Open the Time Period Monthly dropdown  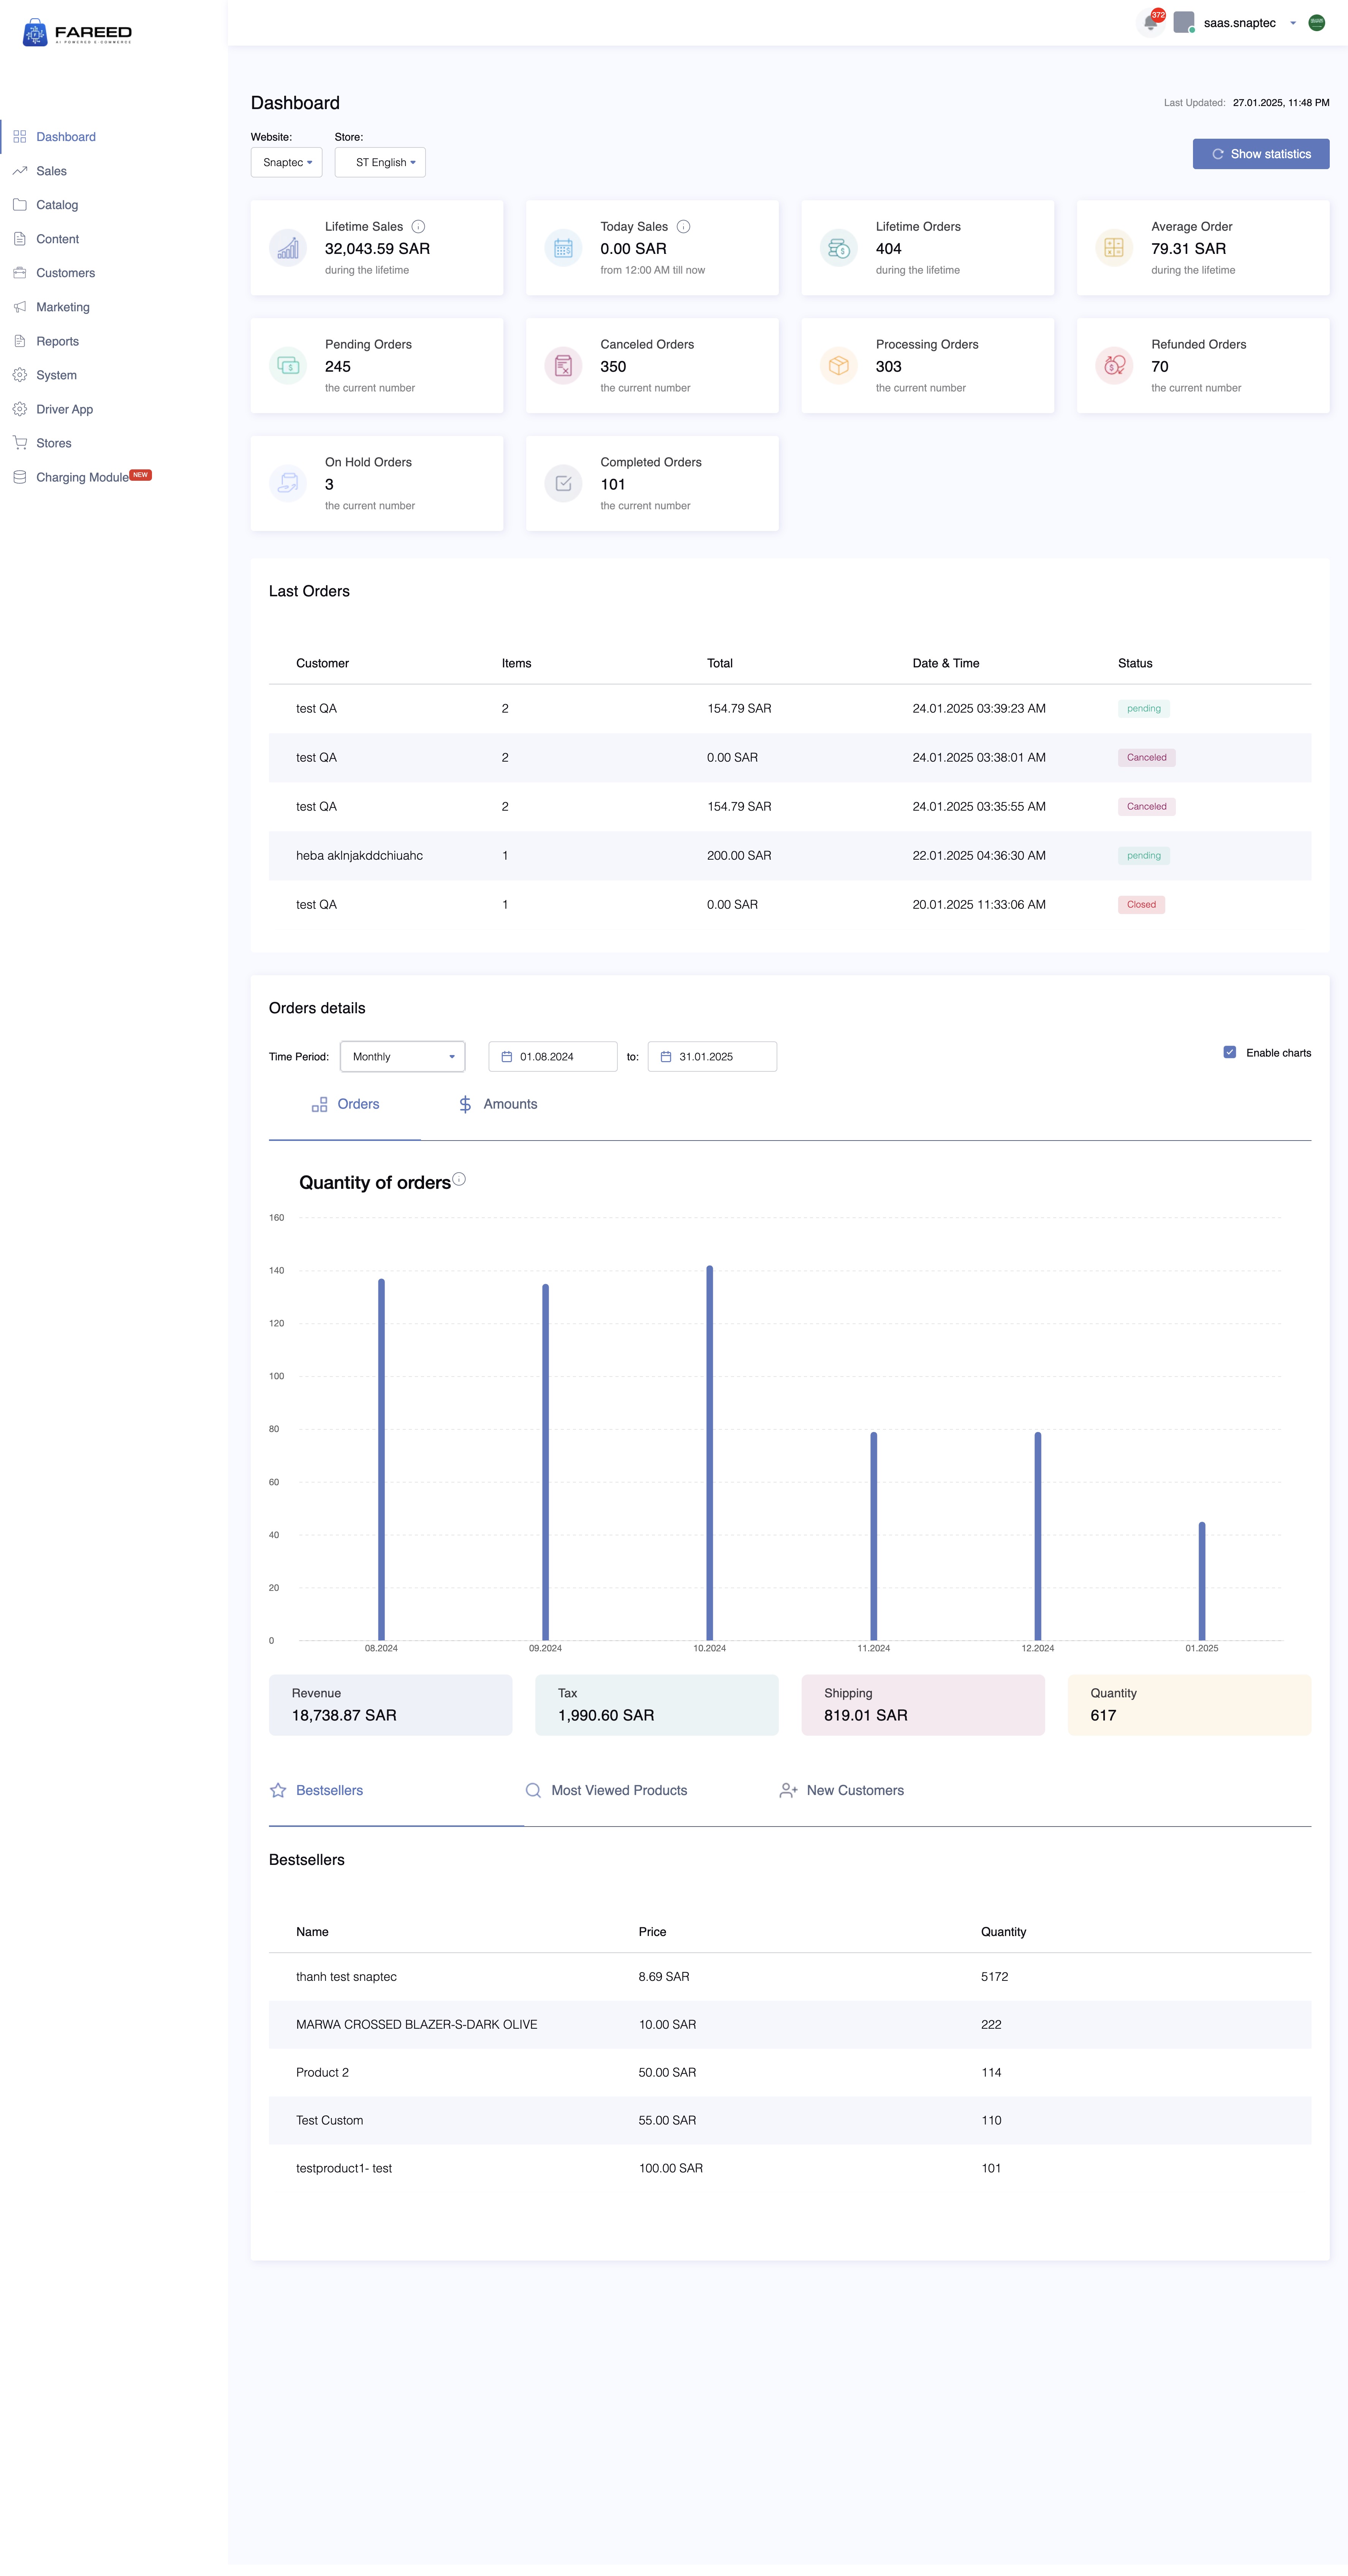coord(403,1057)
